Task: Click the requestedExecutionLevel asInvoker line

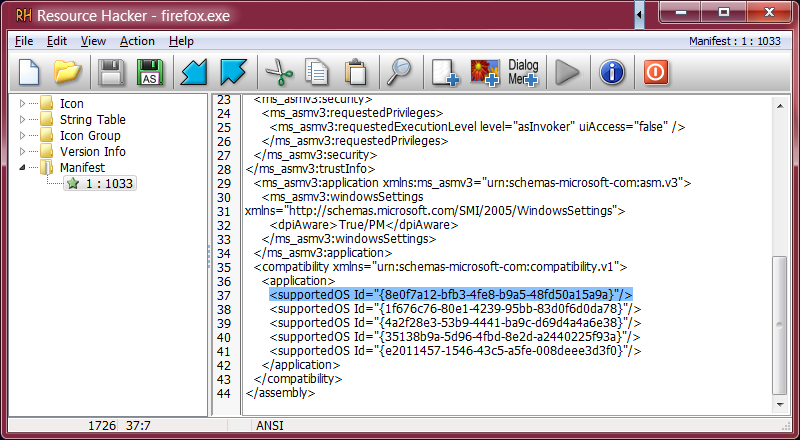Action: [x=477, y=127]
